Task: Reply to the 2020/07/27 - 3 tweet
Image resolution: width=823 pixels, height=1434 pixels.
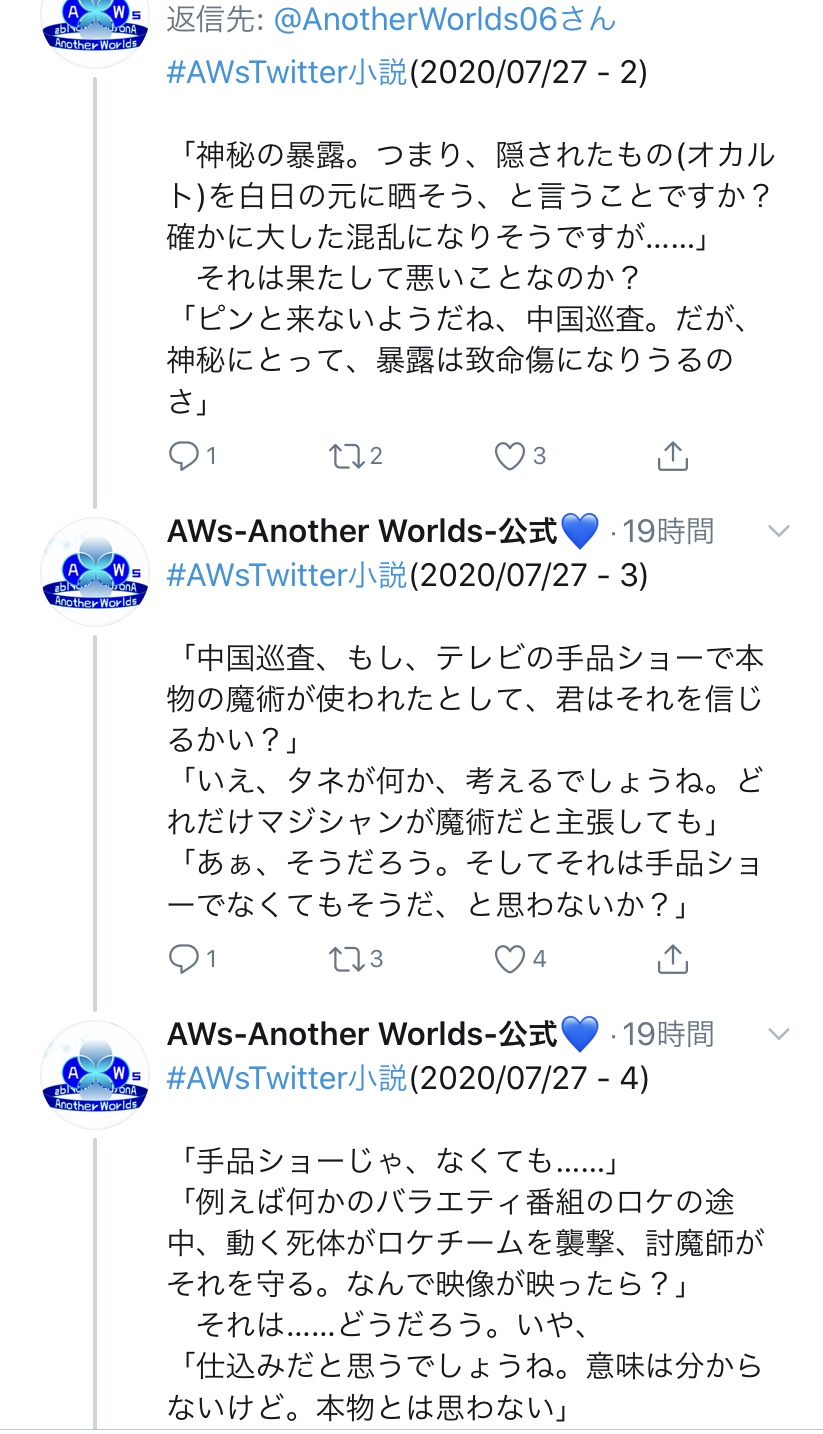Action: click(x=184, y=960)
